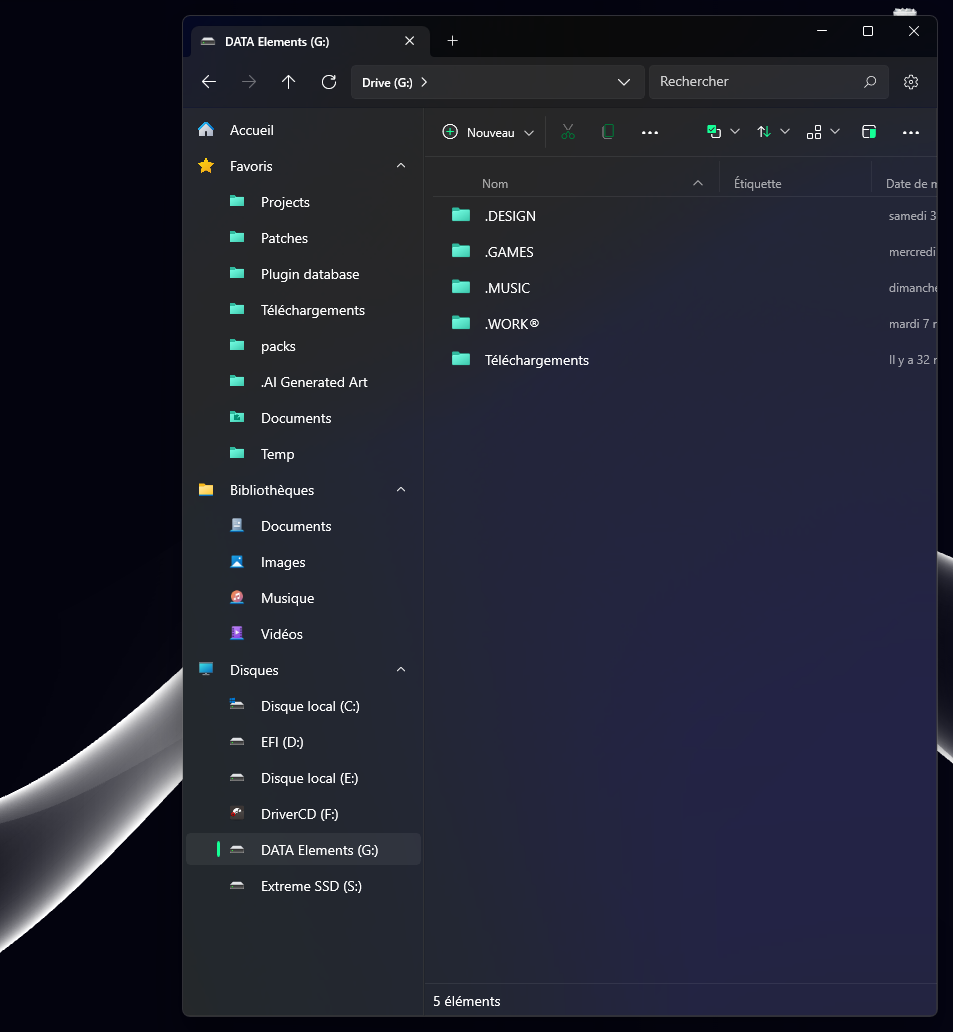Click the layout view icon in toolbar
The image size is (953, 1032).
pyautogui.click(x=815, y=131)
